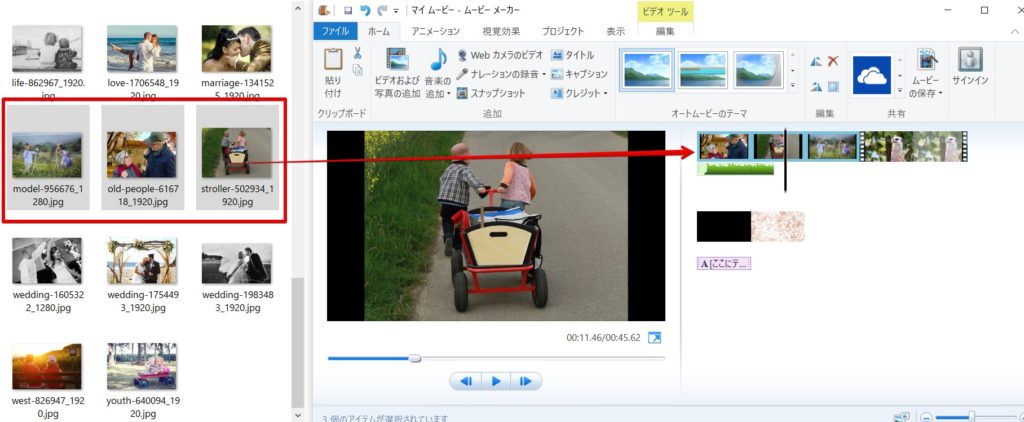Open the 編集 video tools tab
The height and width of the screenshot is (422, 1024).
coord(665,31)
